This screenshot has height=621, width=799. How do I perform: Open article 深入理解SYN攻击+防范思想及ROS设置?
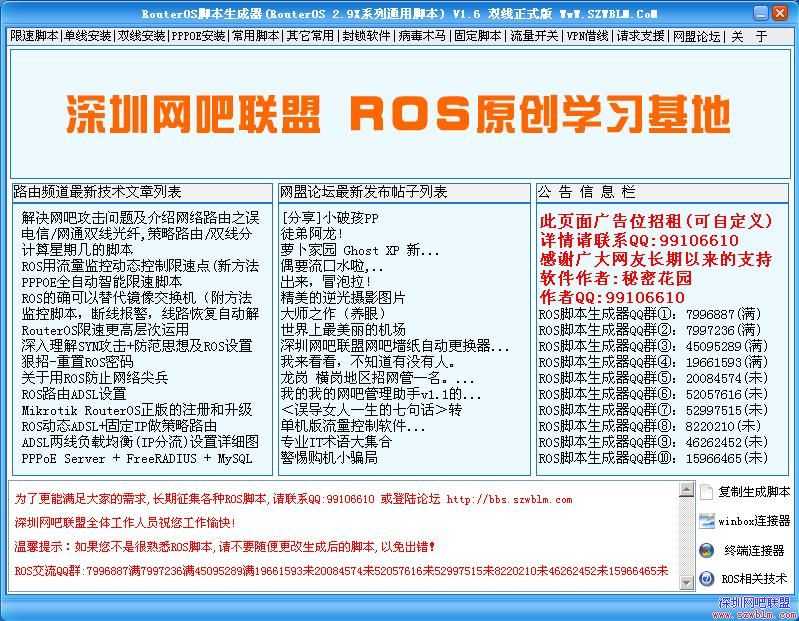click(137, 346)
